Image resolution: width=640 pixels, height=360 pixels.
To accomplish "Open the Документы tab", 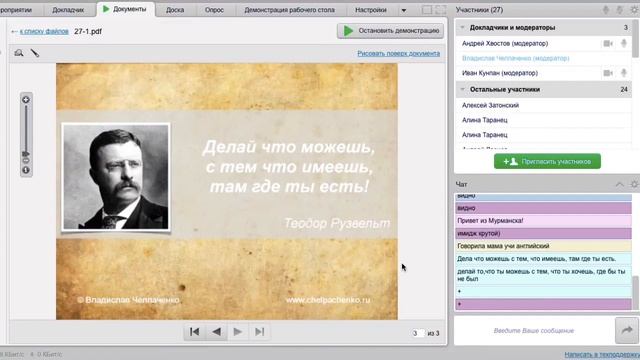I will click(x=125, y=9).
